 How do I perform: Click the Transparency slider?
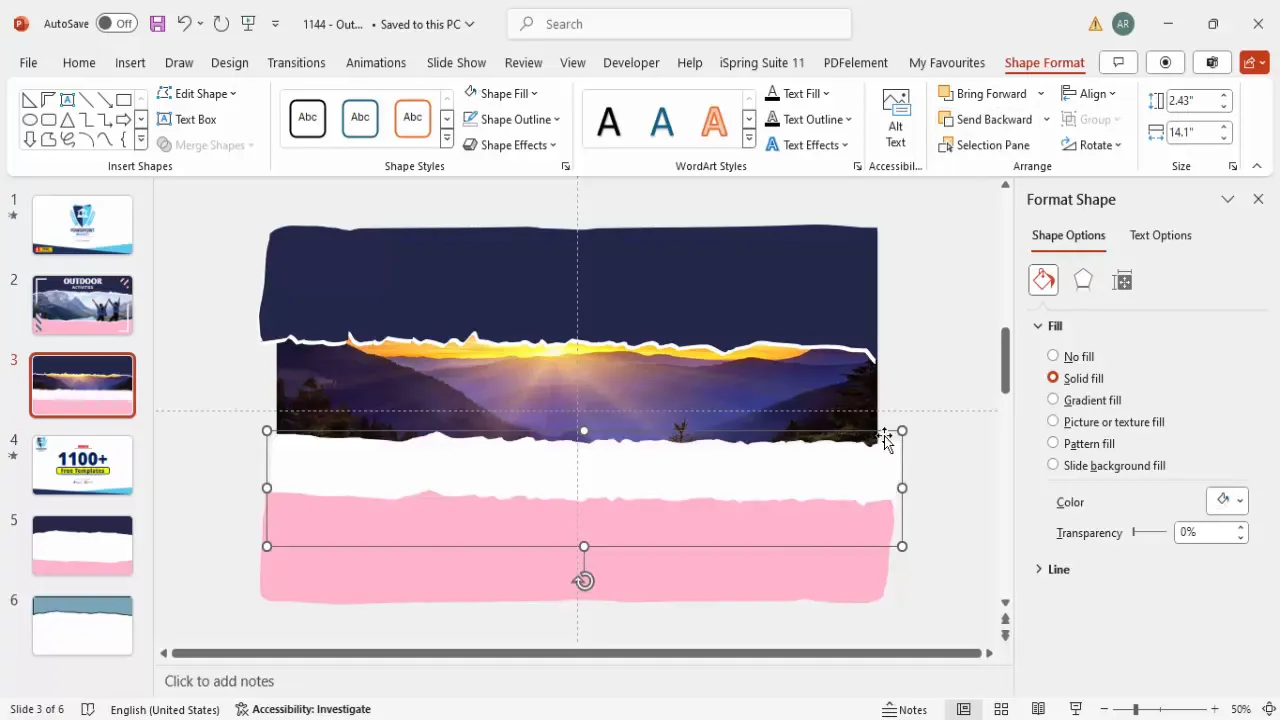(x=1150, y=532)
